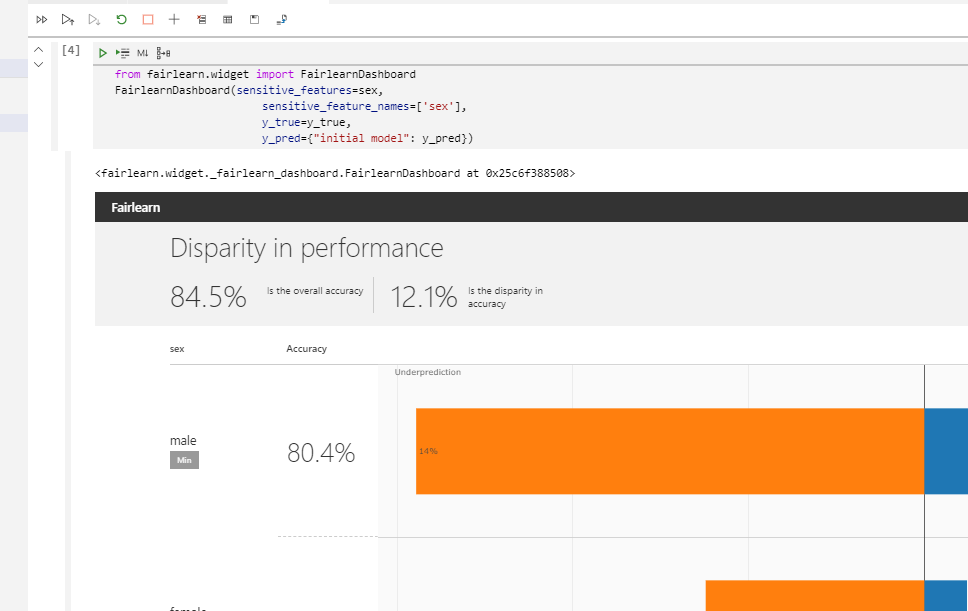Interrupt kernel with red stop square
This screenshot has width=968, height=611.
[x=148, y=20]
